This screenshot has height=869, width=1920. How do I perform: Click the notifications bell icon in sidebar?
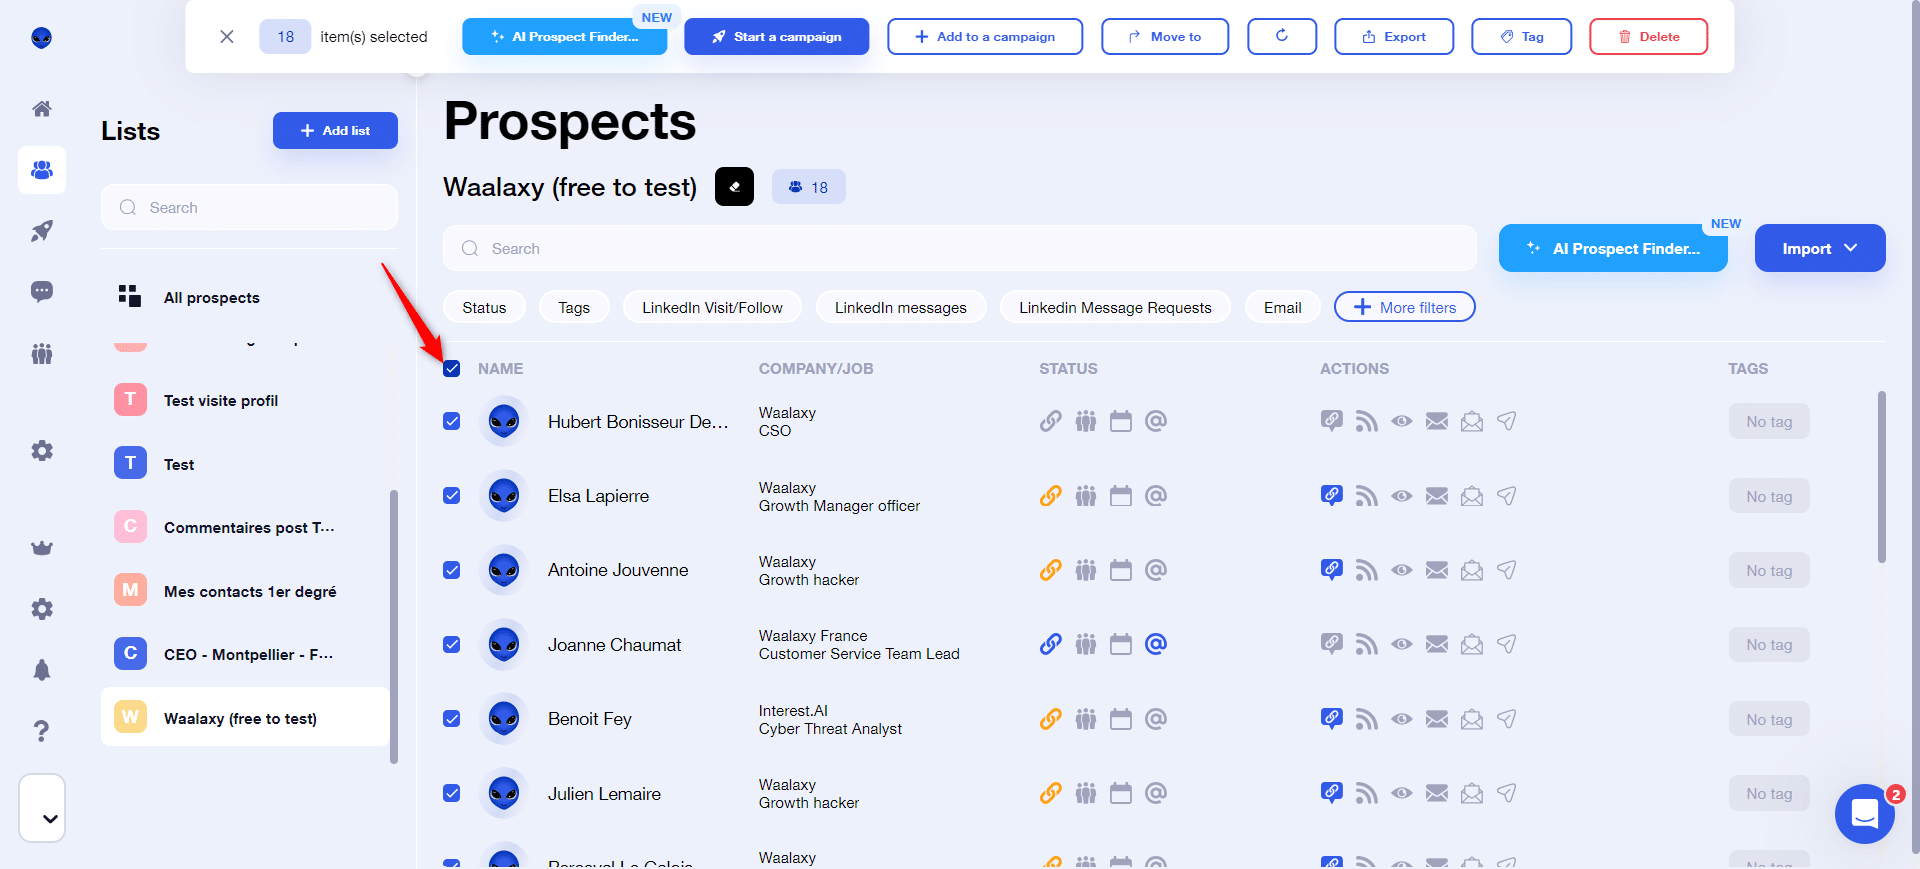42,670
